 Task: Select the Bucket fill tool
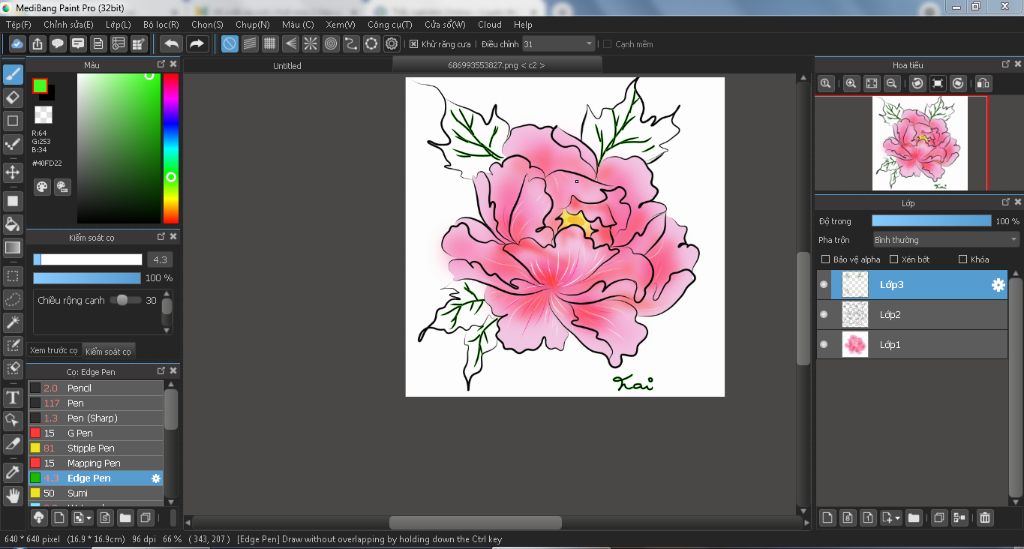point(12,224)
